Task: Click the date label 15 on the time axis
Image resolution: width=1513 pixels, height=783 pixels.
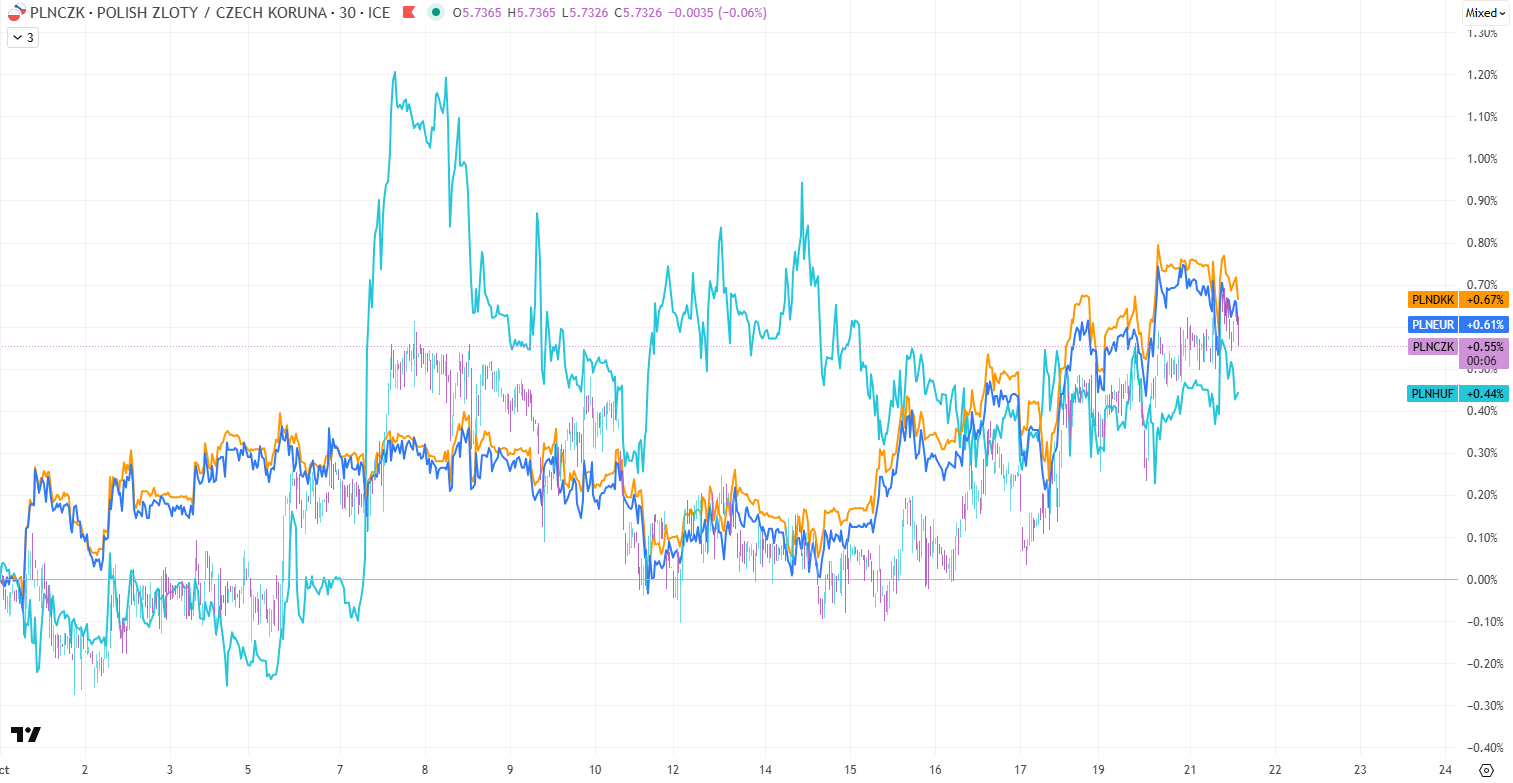Action: [x=850, y=770]
